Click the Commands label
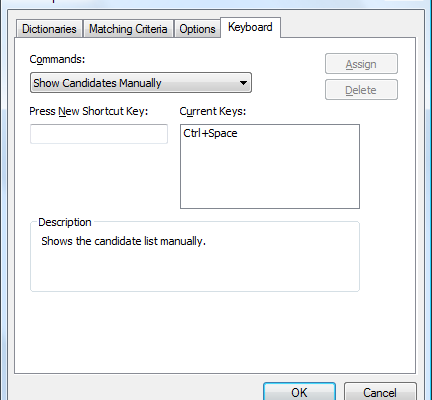Screen dimensions: 432x400 point(57,59)
